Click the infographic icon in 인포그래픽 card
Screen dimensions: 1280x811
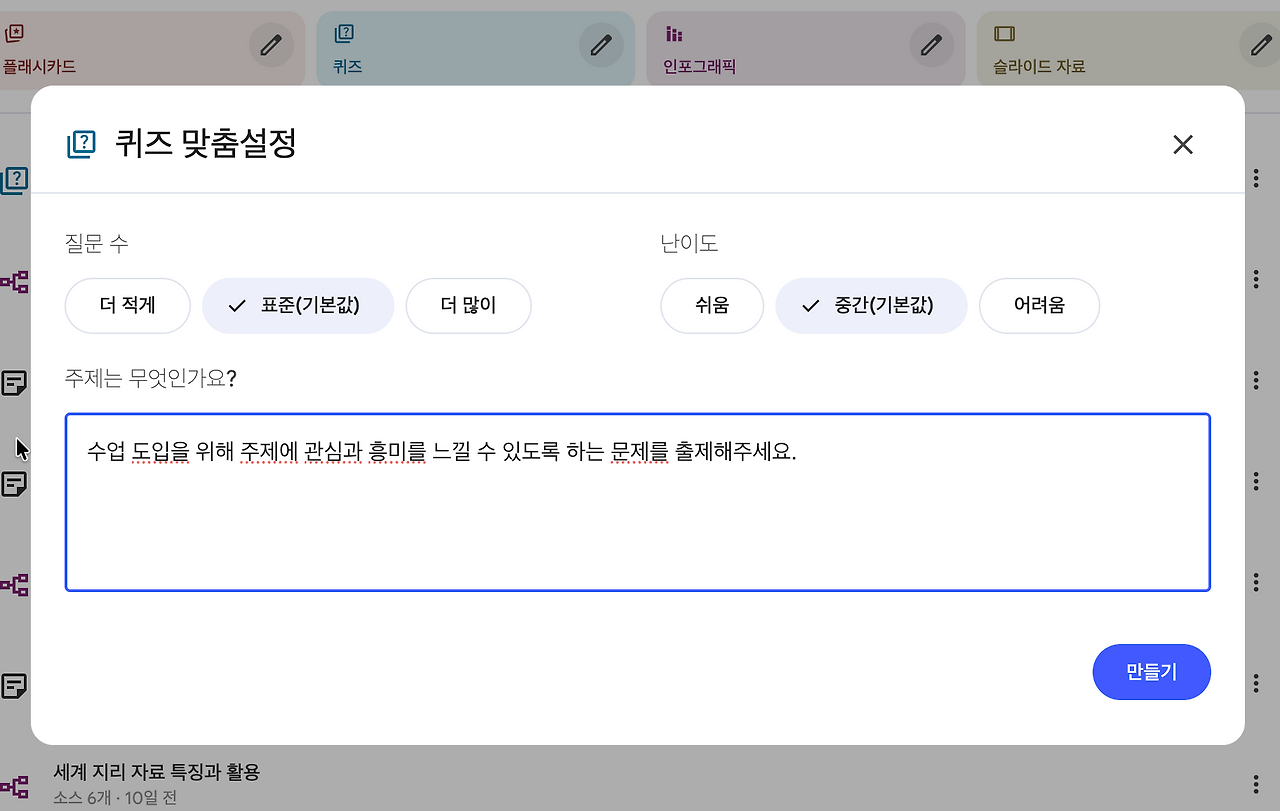674,34
